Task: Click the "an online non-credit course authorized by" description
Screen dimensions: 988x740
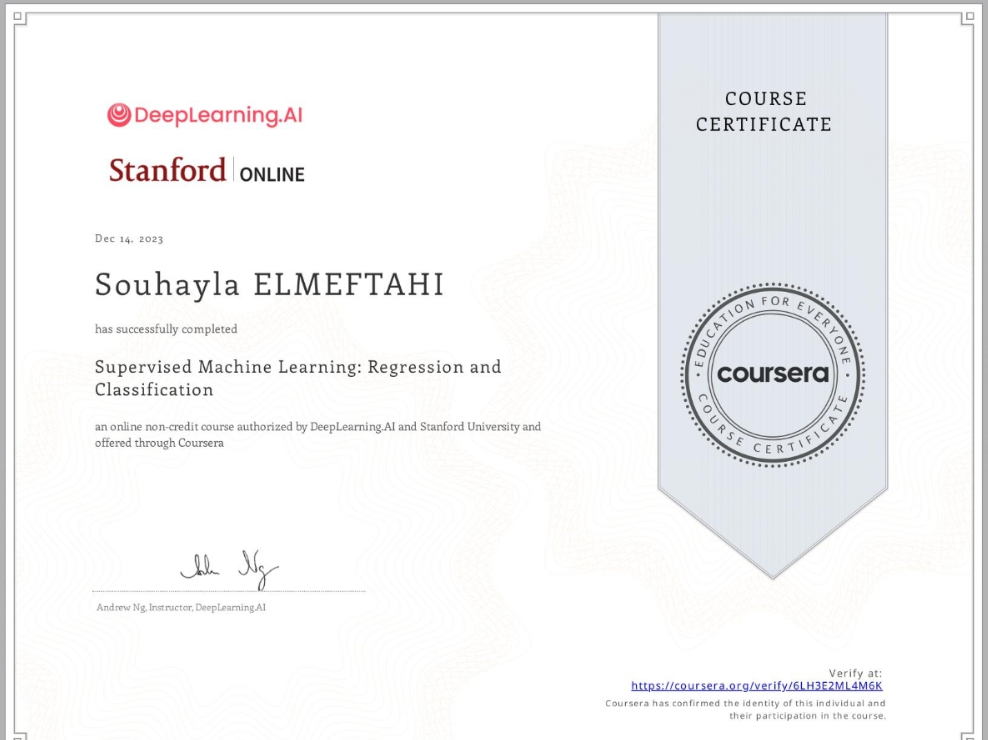Action: click(x=318, y=434)
